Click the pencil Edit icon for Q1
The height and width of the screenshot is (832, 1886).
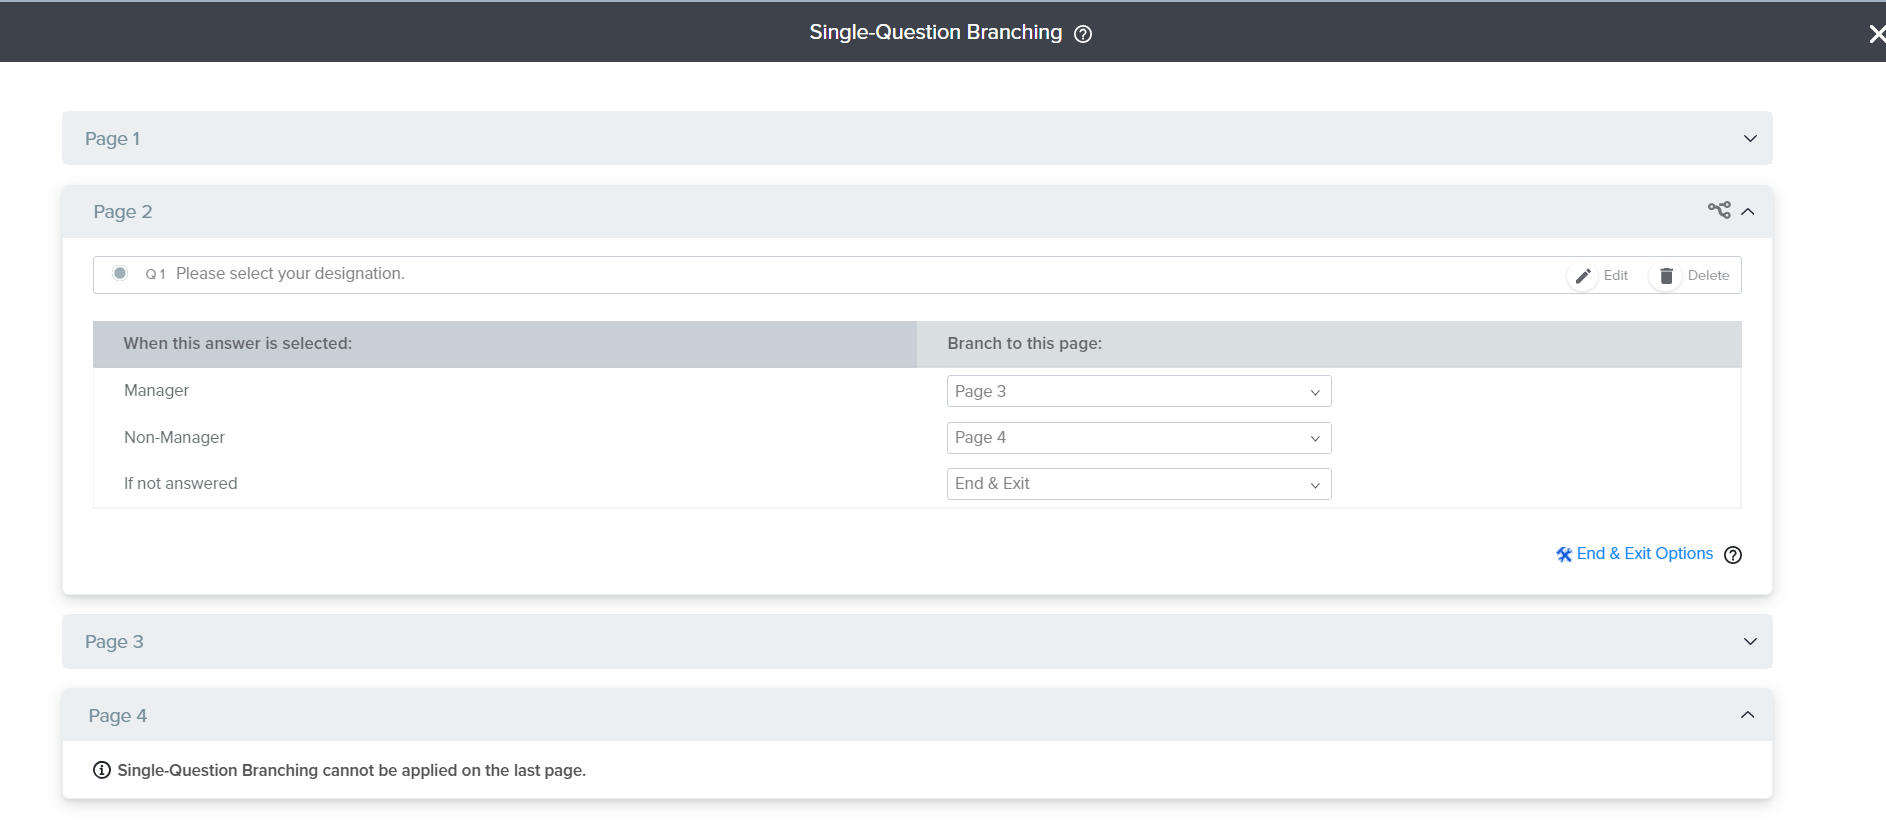tap(1583, 276)
